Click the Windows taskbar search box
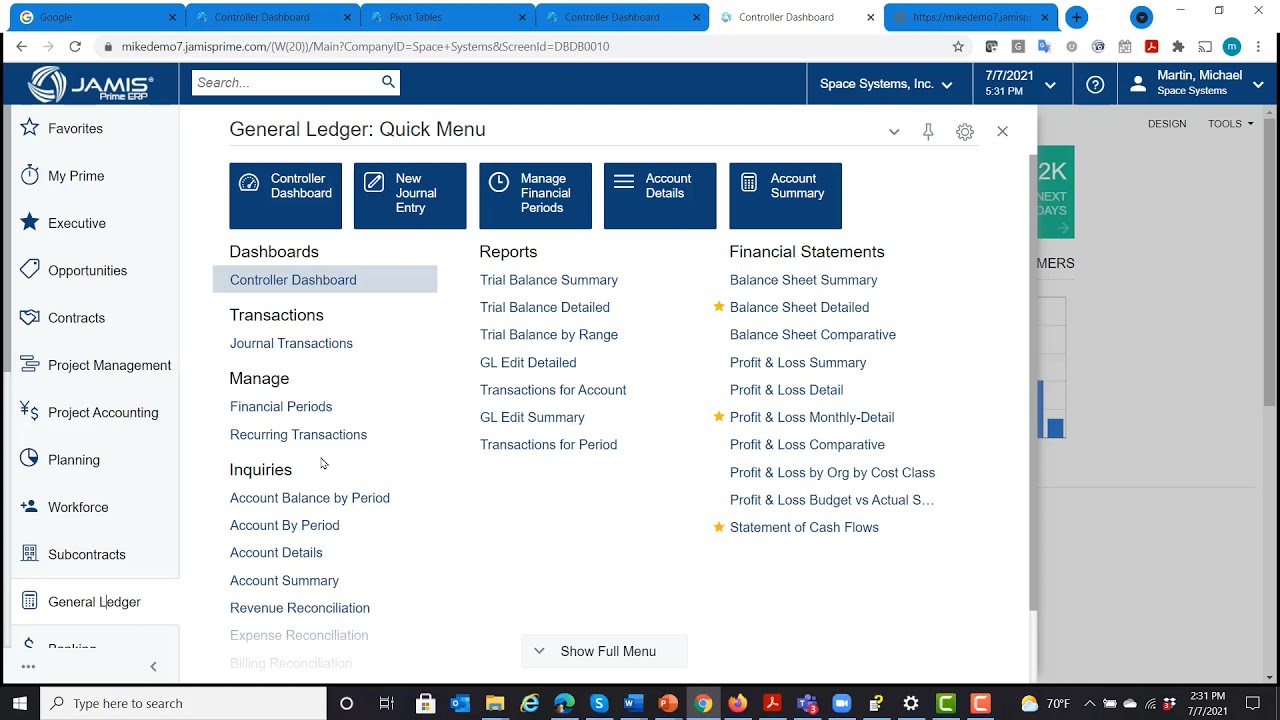This screenshot has width=1280, height=720. tap(183, 703)
